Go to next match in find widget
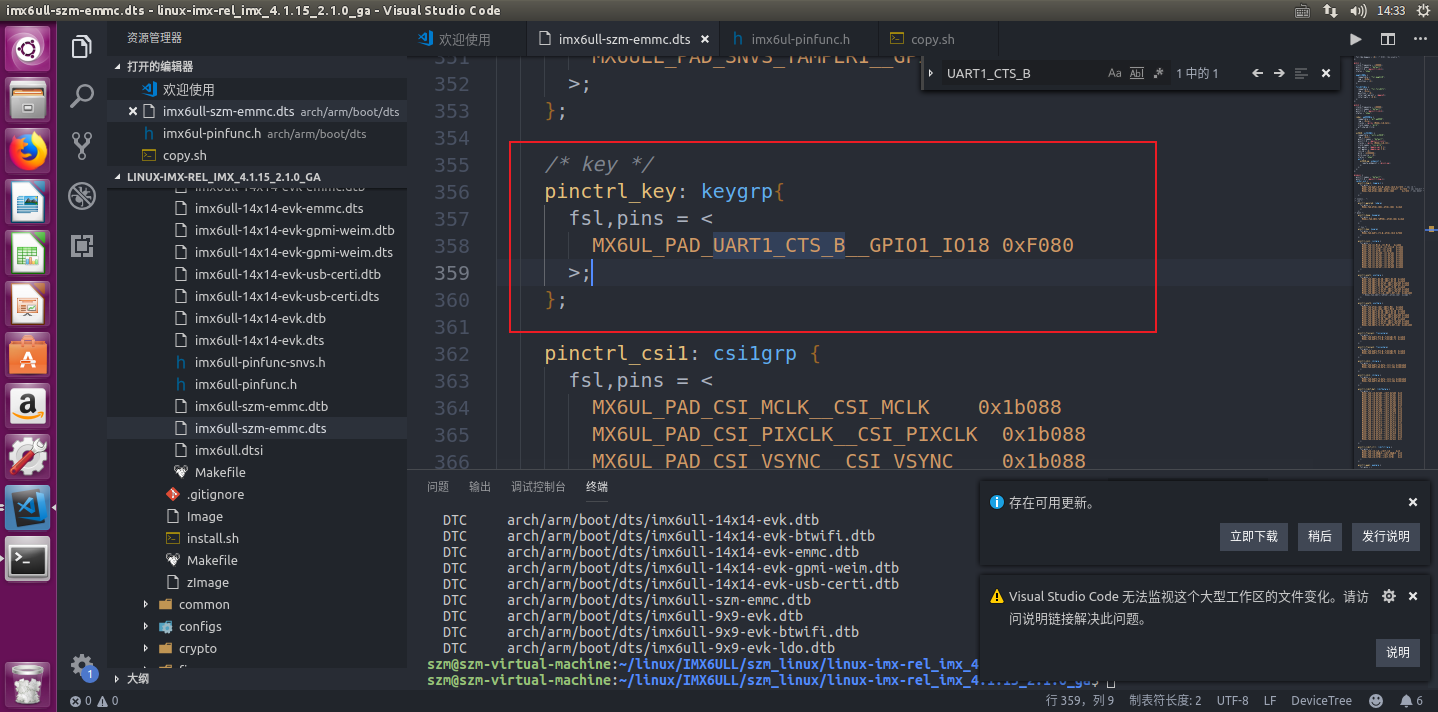This screenshot has width=1438, height=712. [x=1279, y=73]
